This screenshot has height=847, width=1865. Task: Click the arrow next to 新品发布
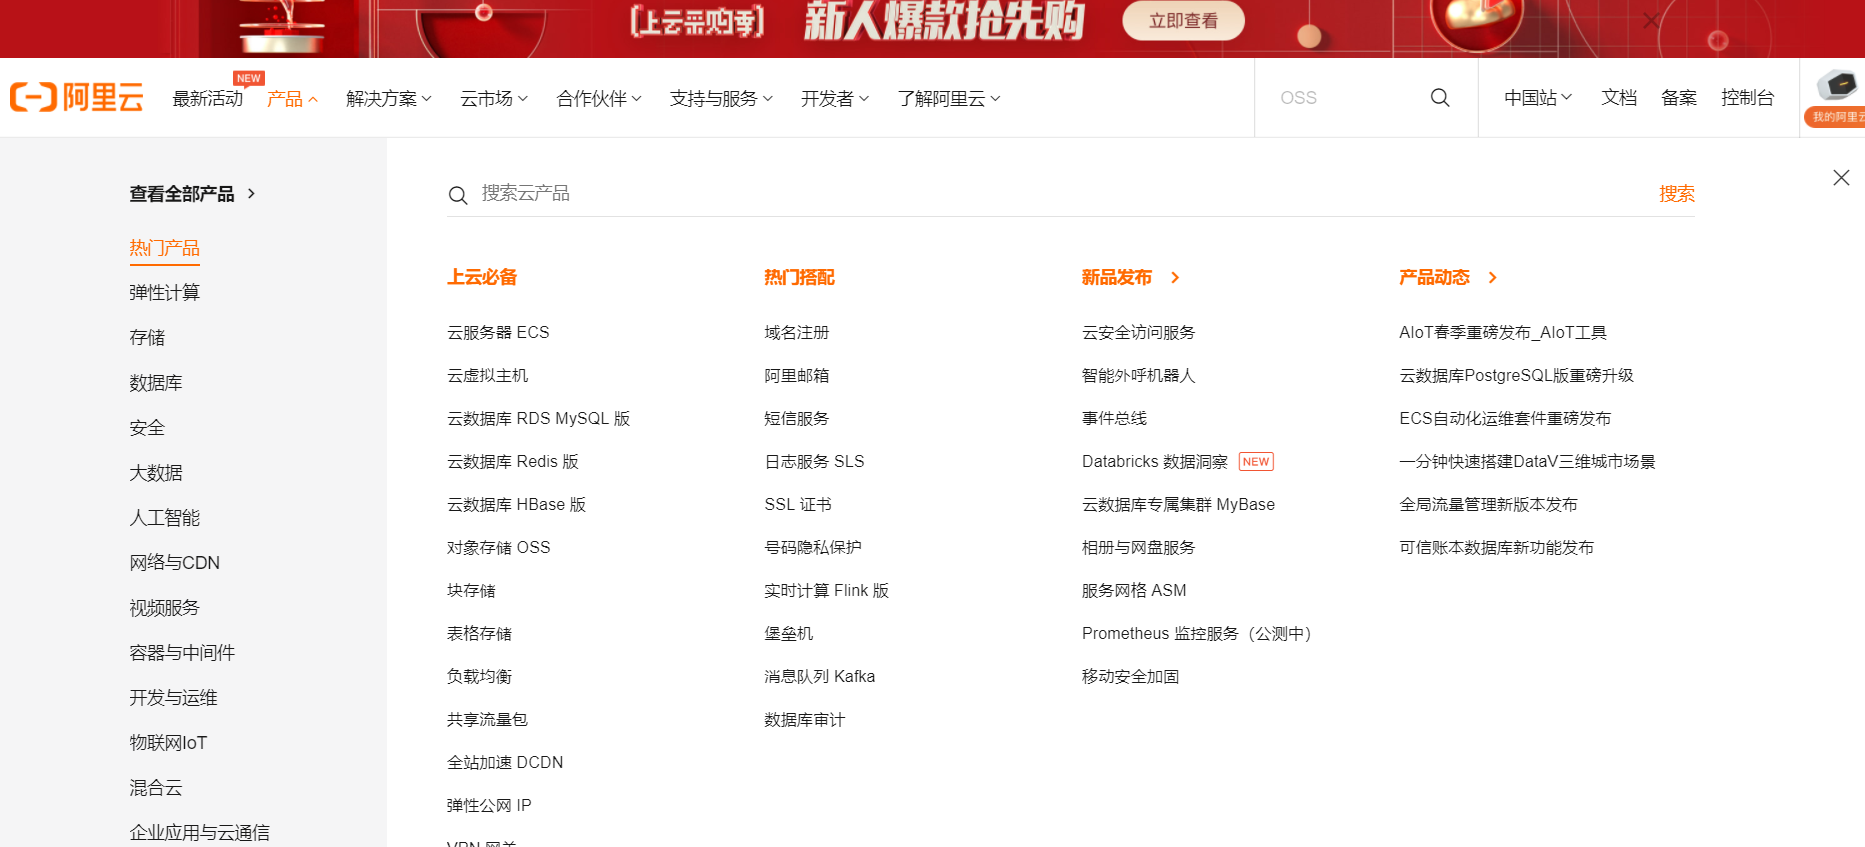tap(1175, 277)
